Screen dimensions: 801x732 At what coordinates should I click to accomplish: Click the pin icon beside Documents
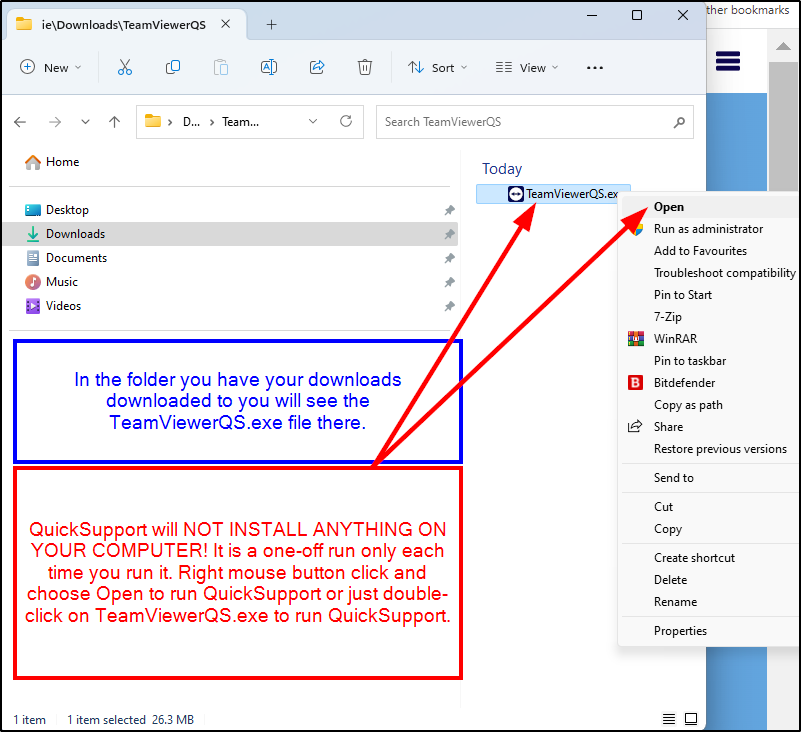click(450, 258)
